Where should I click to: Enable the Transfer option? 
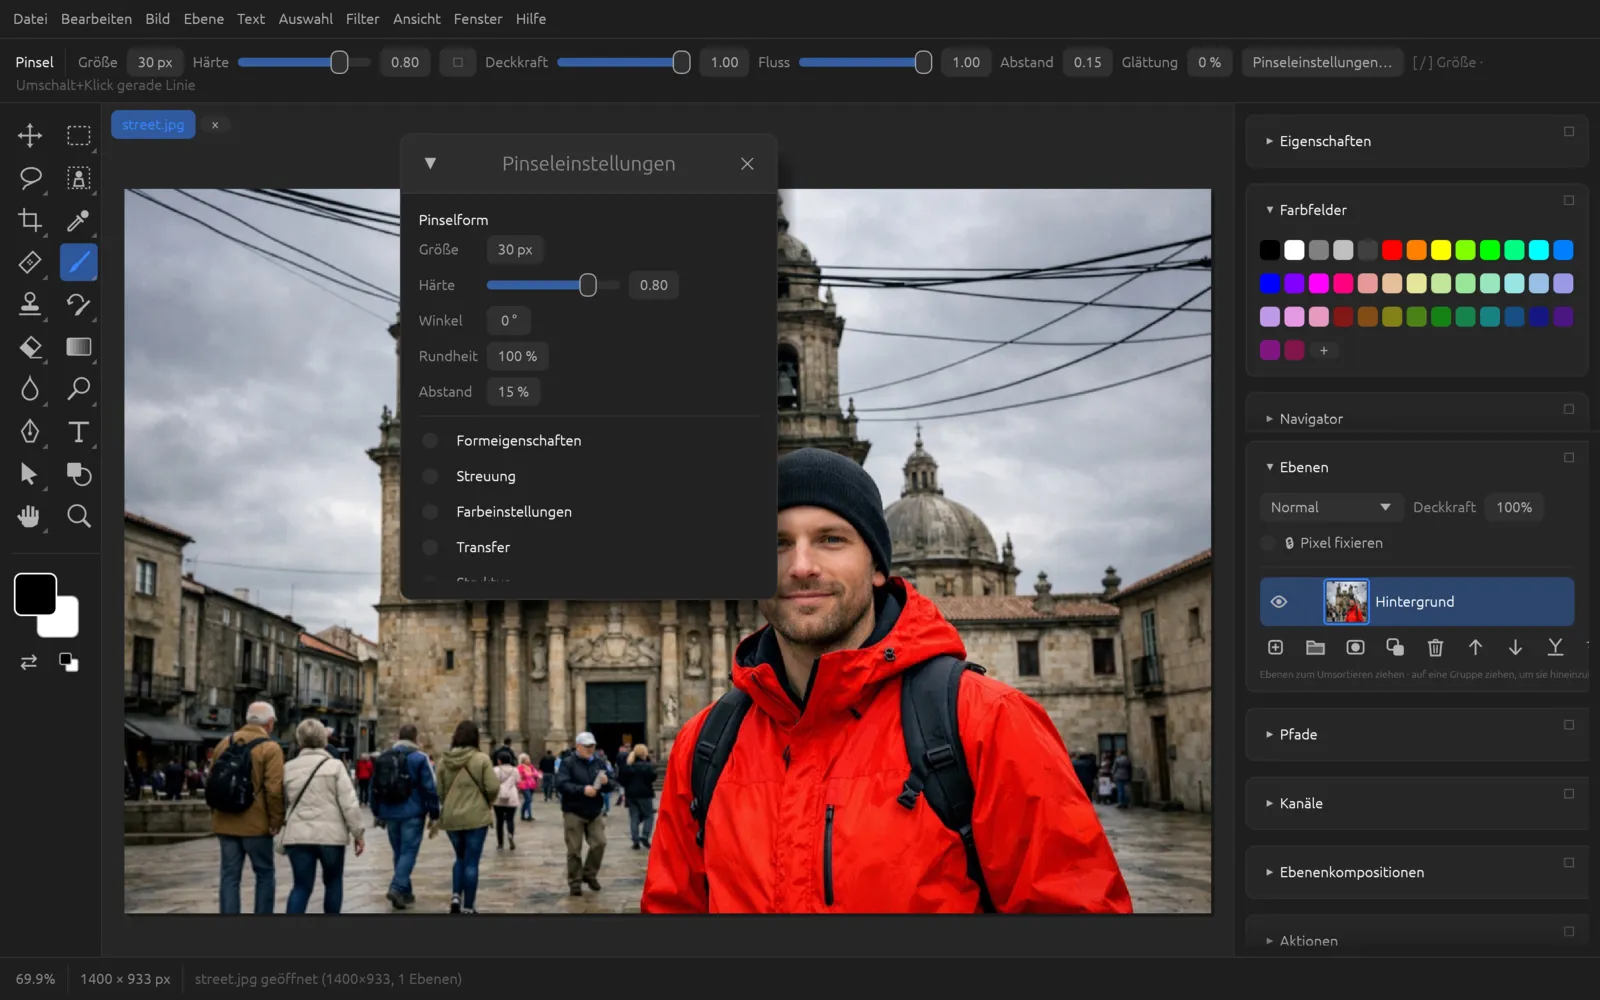pyautogui.click(x=430, y=547)
